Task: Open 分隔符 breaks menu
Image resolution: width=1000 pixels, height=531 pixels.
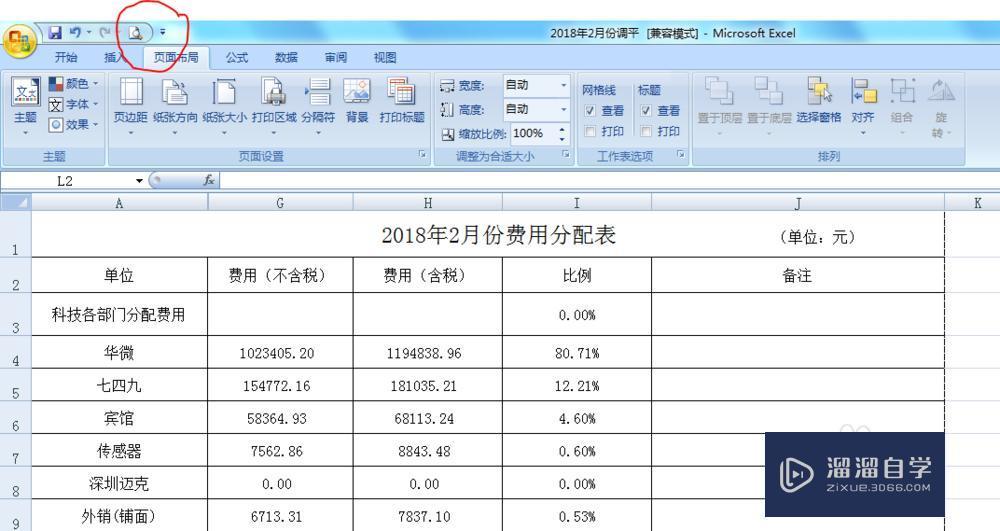Action: pos(318,106)
